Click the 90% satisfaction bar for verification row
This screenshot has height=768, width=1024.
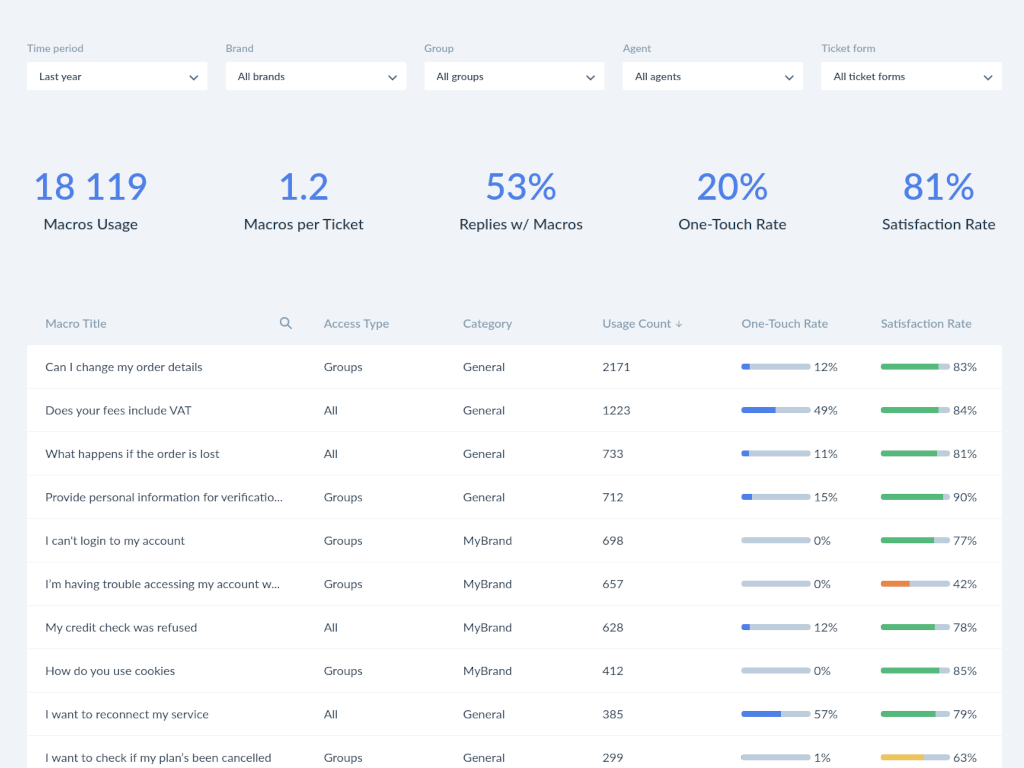(915, 497)
